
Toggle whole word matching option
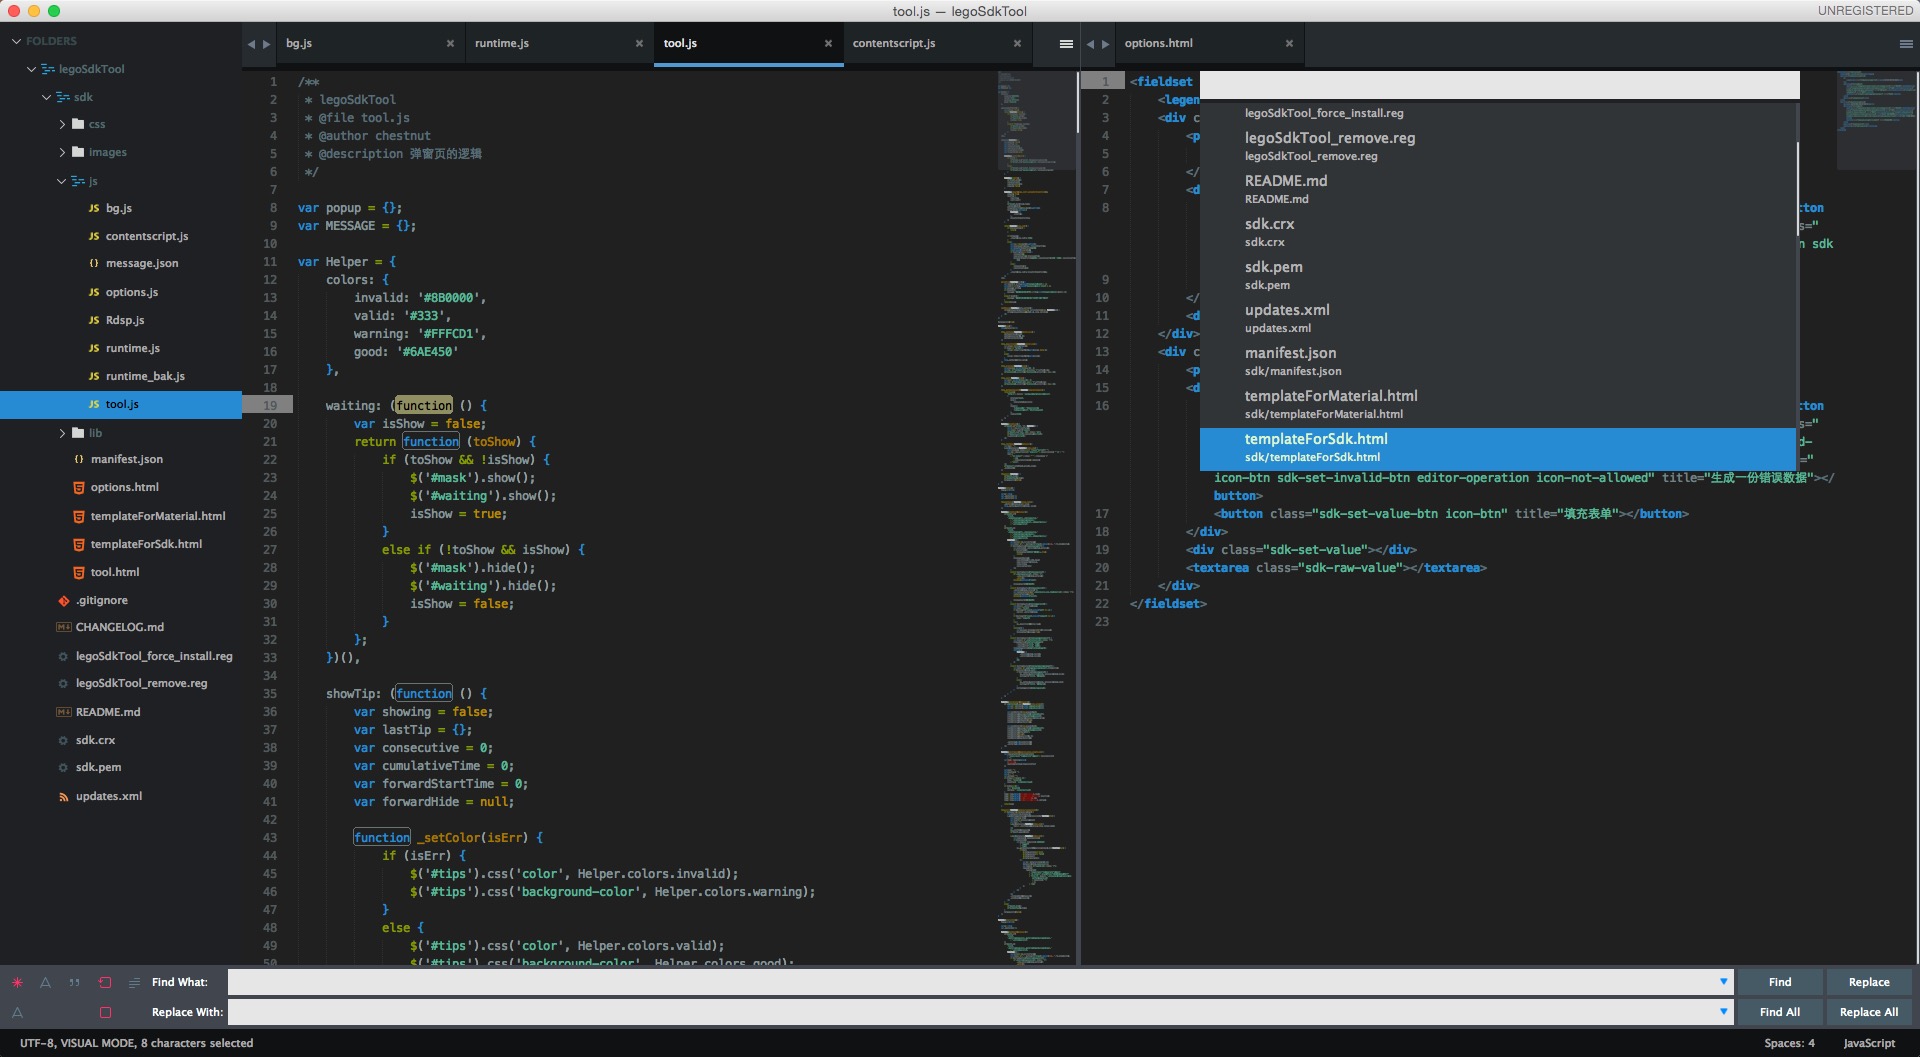pyautogui.click(x=75, y=983)
